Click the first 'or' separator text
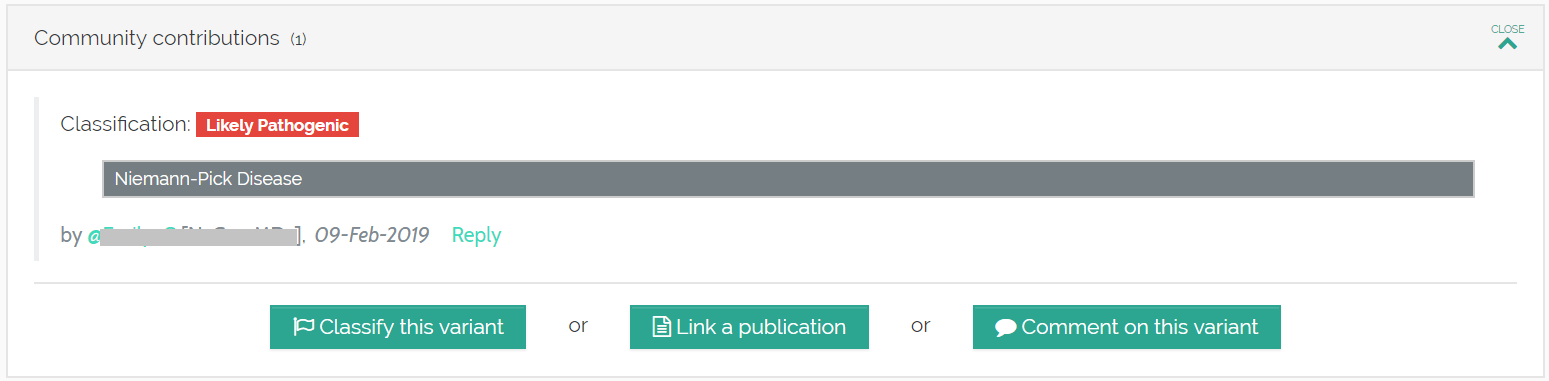This screenshot has width=1549, height=381. pyautogui.click(x=578, y=326)
